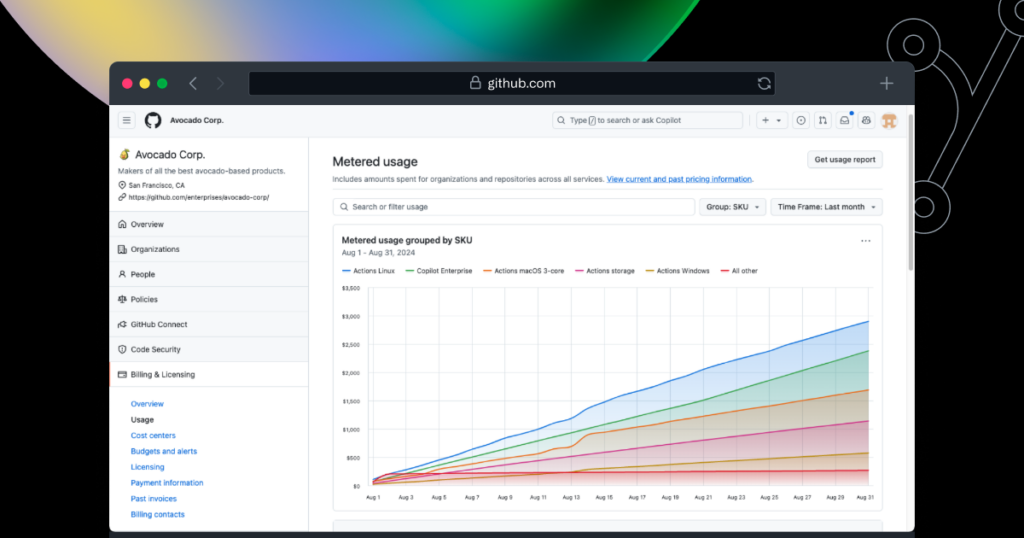The height and width of the screenshot is (538, 1024).
Task: Open the People sidebar item
Action: pyautogui.click(x=209, y=274)
